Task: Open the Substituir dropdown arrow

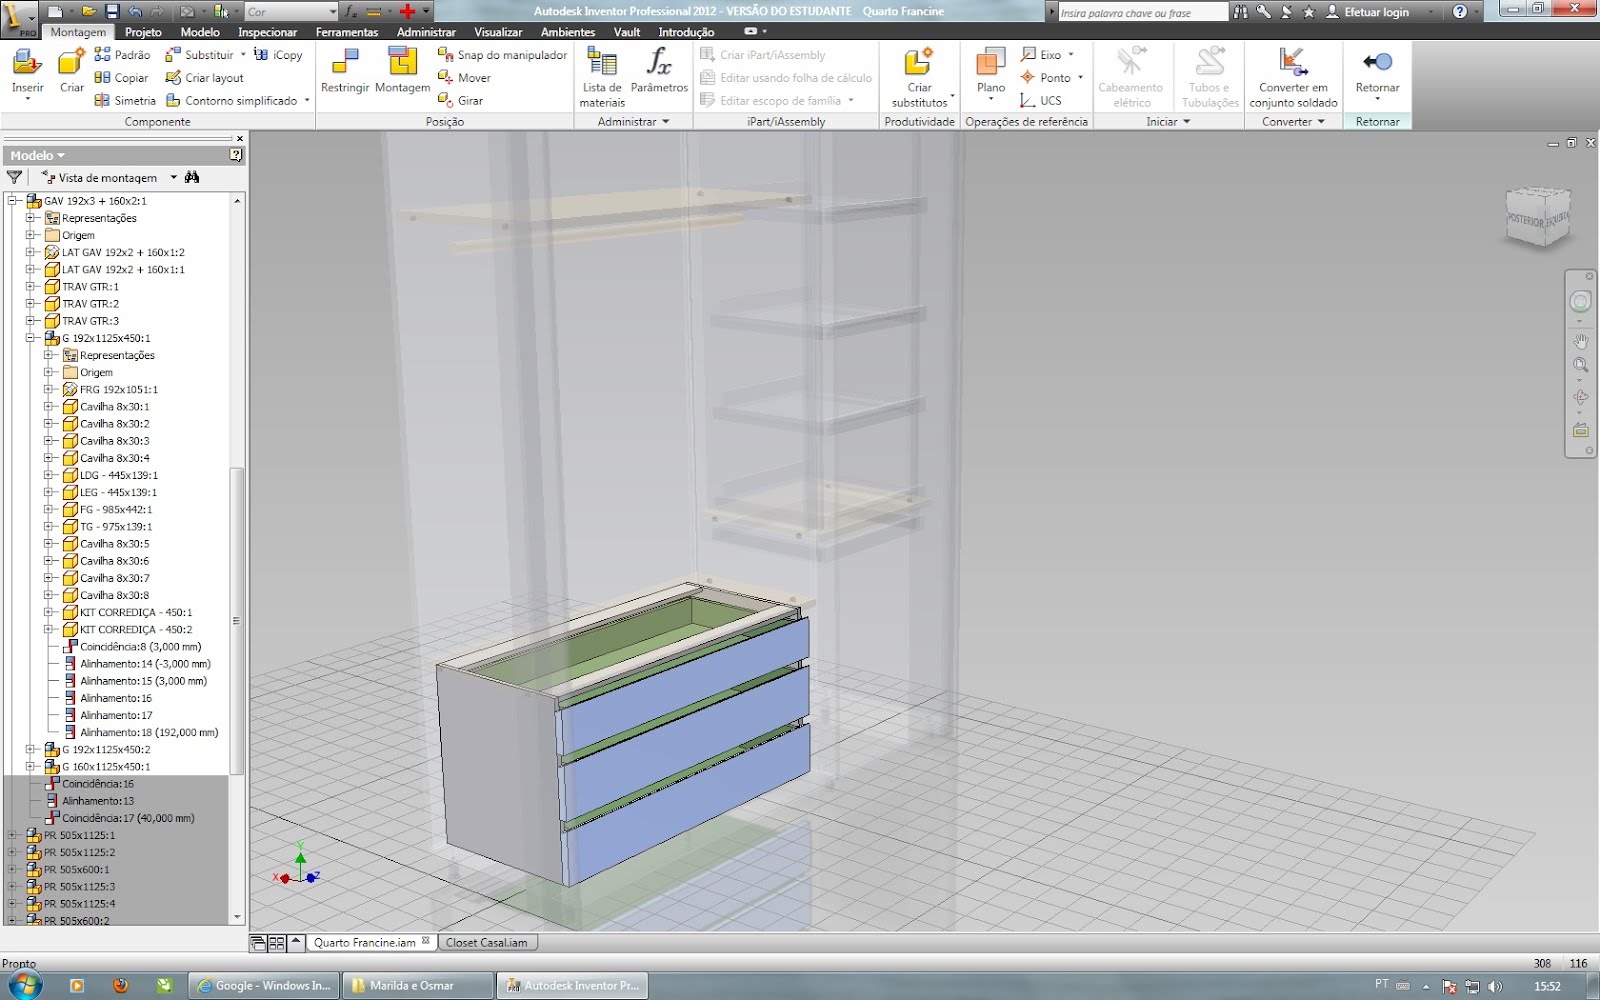Action: 243,54
